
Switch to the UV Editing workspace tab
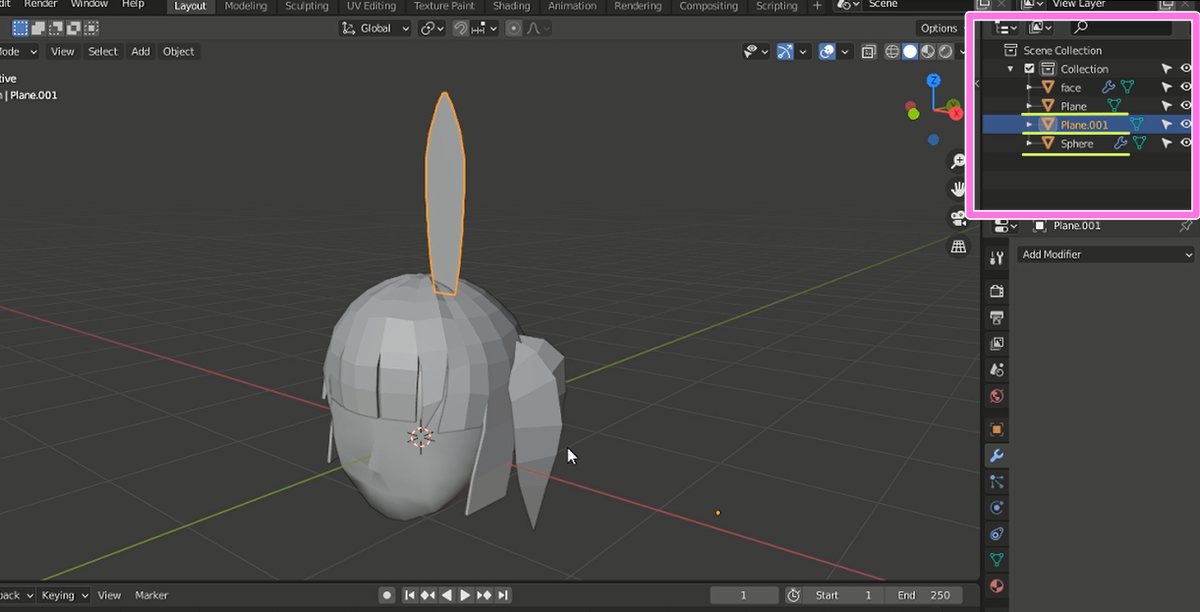pyautogui.click(x=371, y=6)
